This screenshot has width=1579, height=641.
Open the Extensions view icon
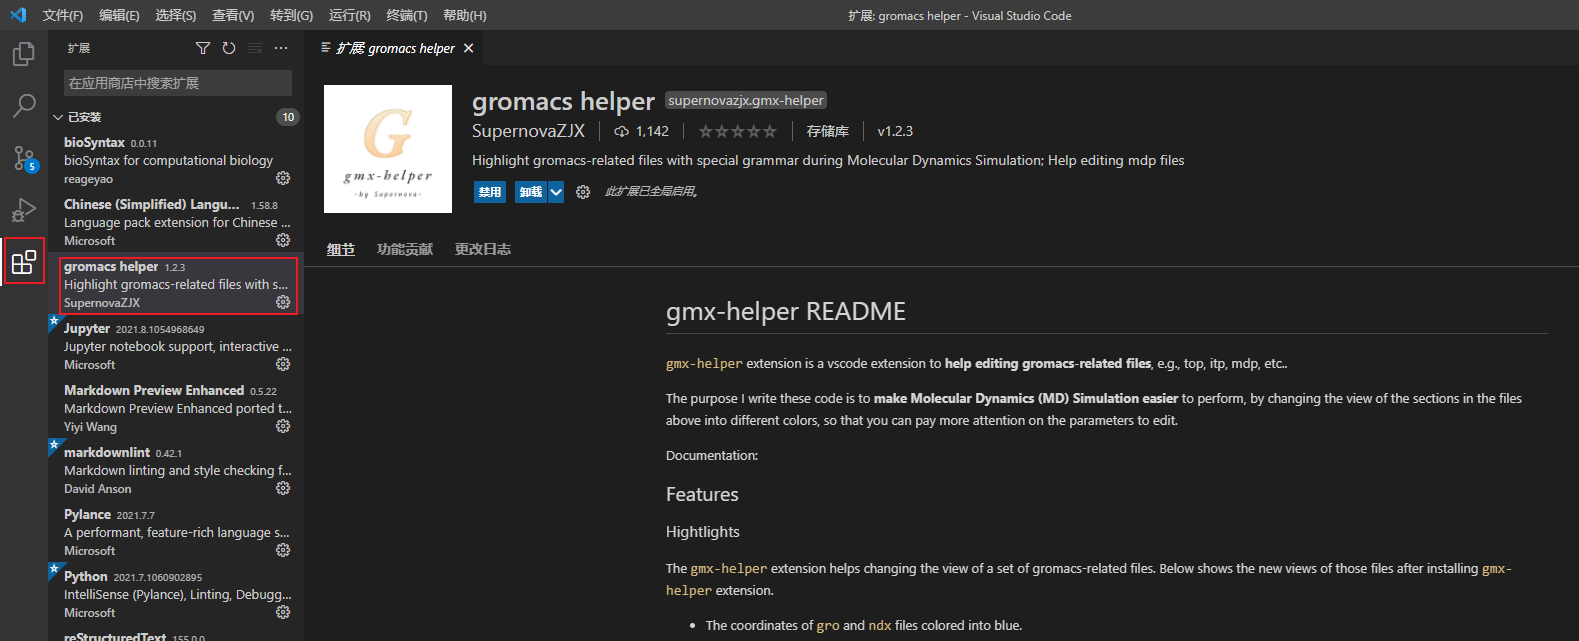24,262
